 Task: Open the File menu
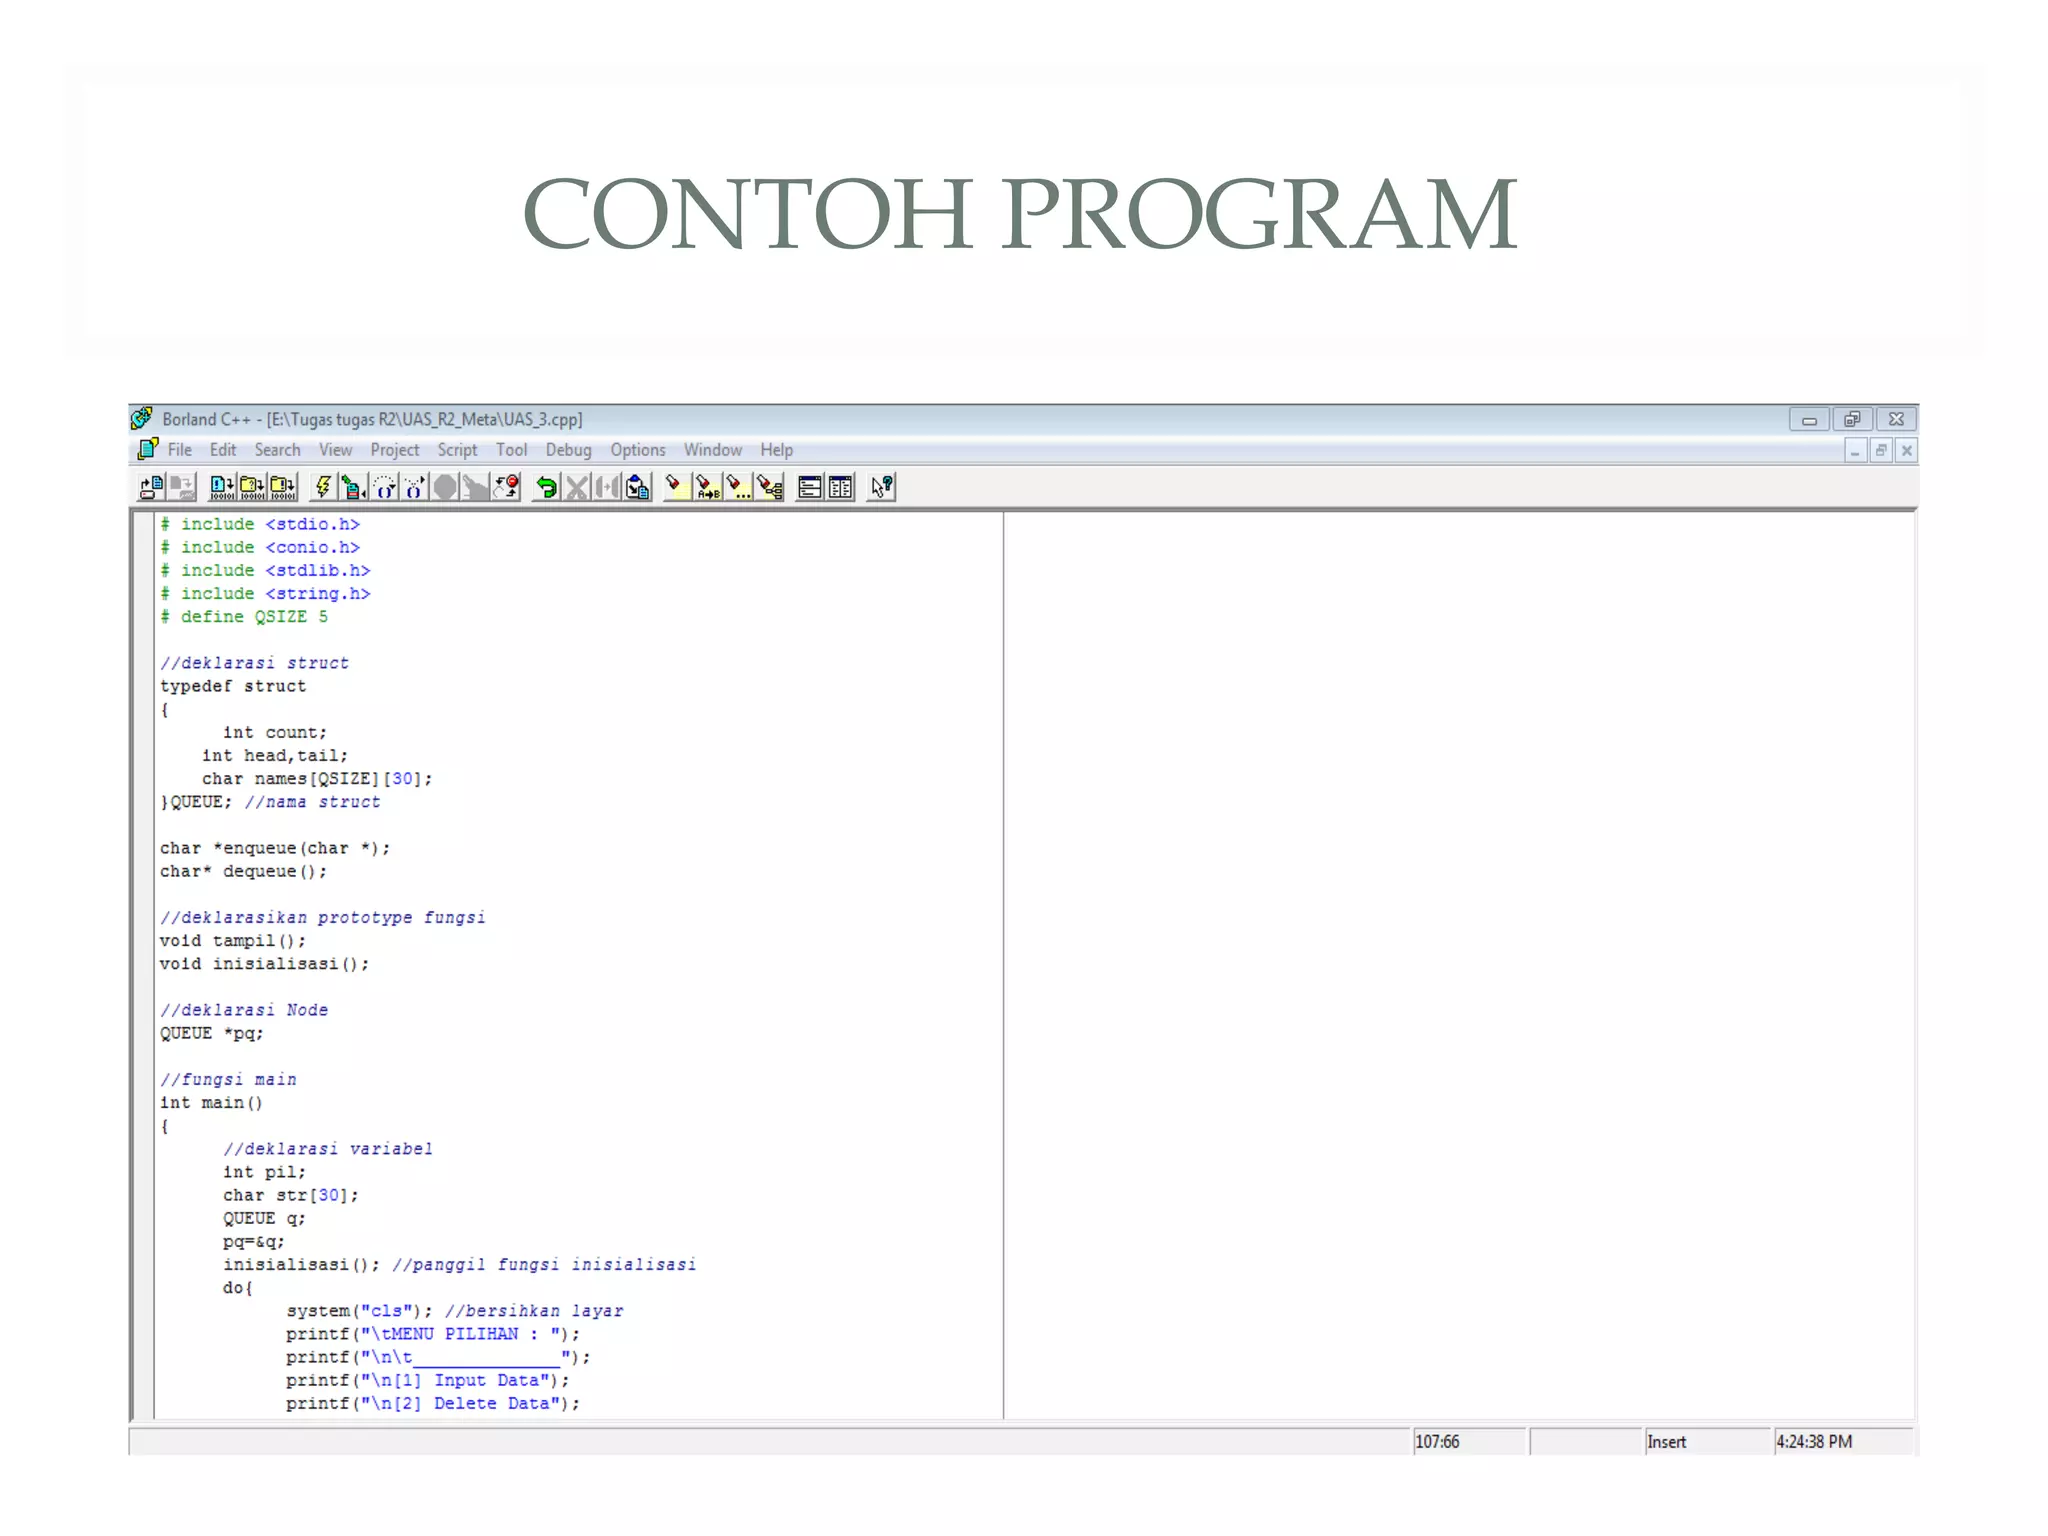point(180,450)
